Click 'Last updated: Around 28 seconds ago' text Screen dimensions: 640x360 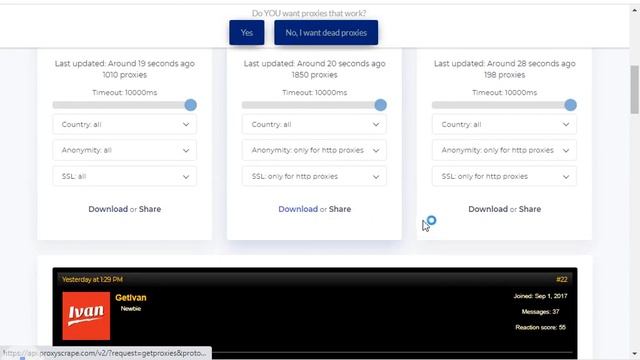[x=504, y=64]
